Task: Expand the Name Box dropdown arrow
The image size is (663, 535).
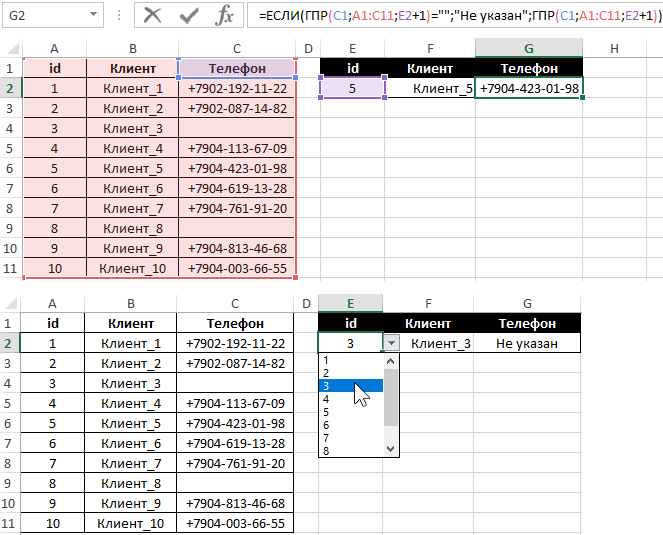Action: [93, 15]
